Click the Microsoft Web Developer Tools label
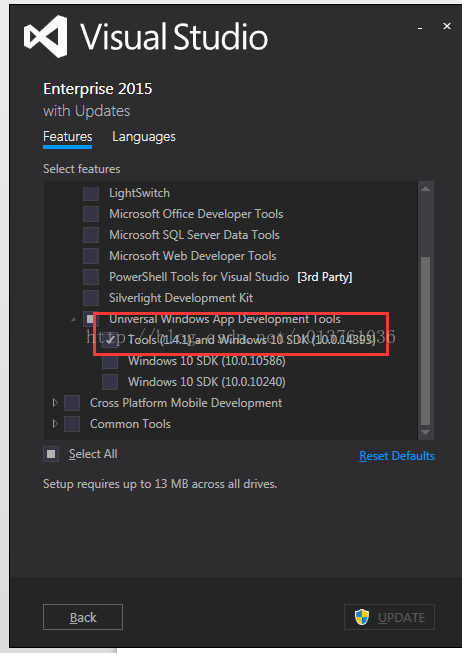Image resolution: width=462 pixels, height=653 pixels. (x=192, y=256)
